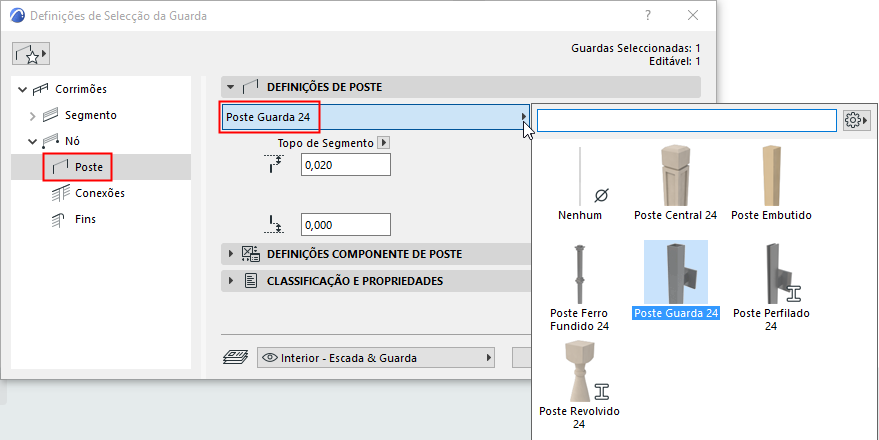Click the post search input field

[686, 120]
